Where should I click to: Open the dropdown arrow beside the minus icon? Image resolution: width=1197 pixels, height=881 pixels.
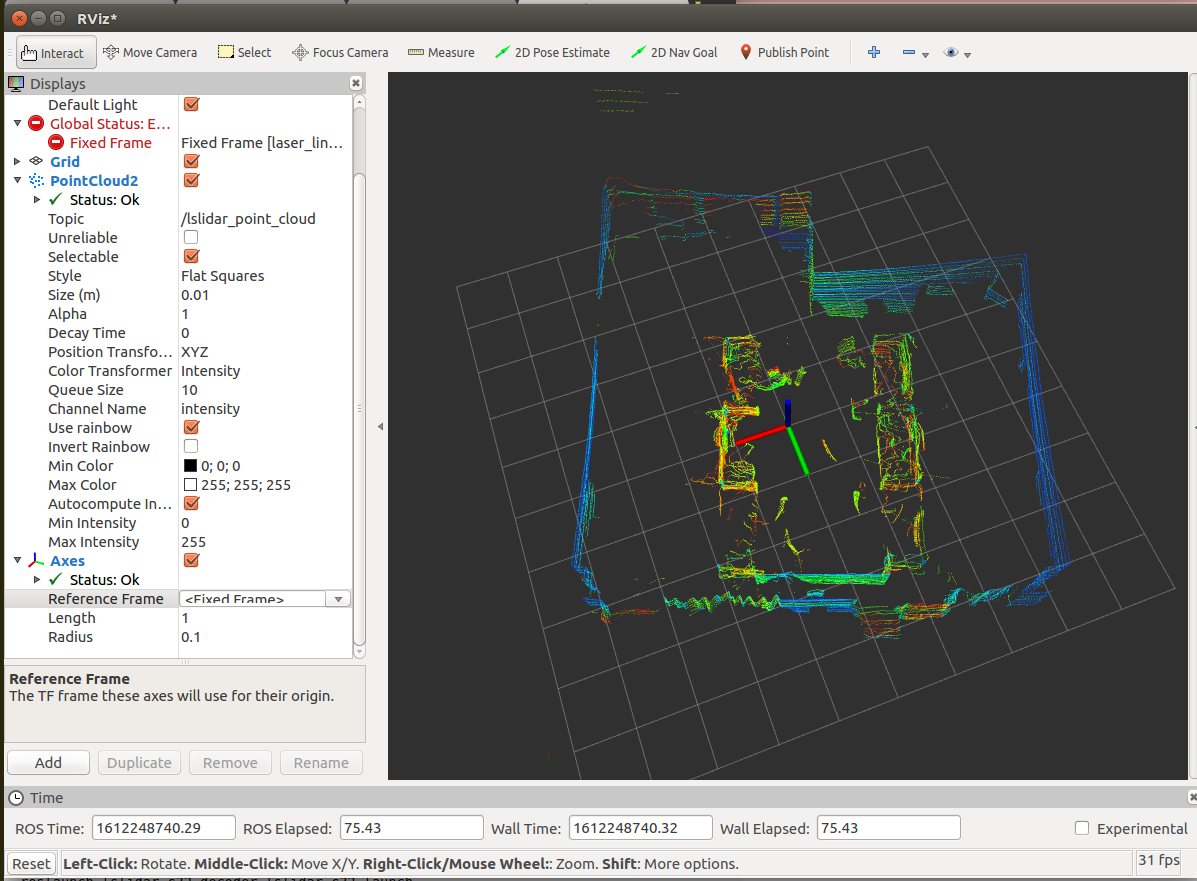(x=925, y=55)
